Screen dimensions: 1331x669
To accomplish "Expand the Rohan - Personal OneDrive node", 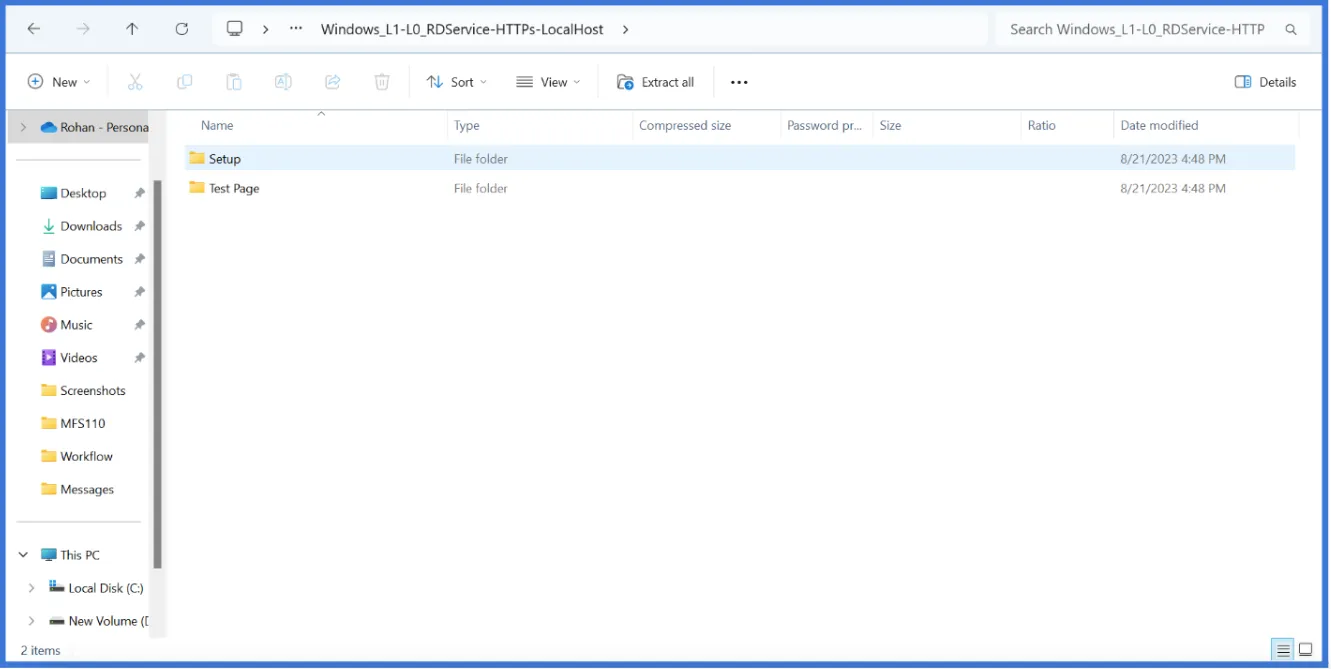I will click(x=23, y=127).
